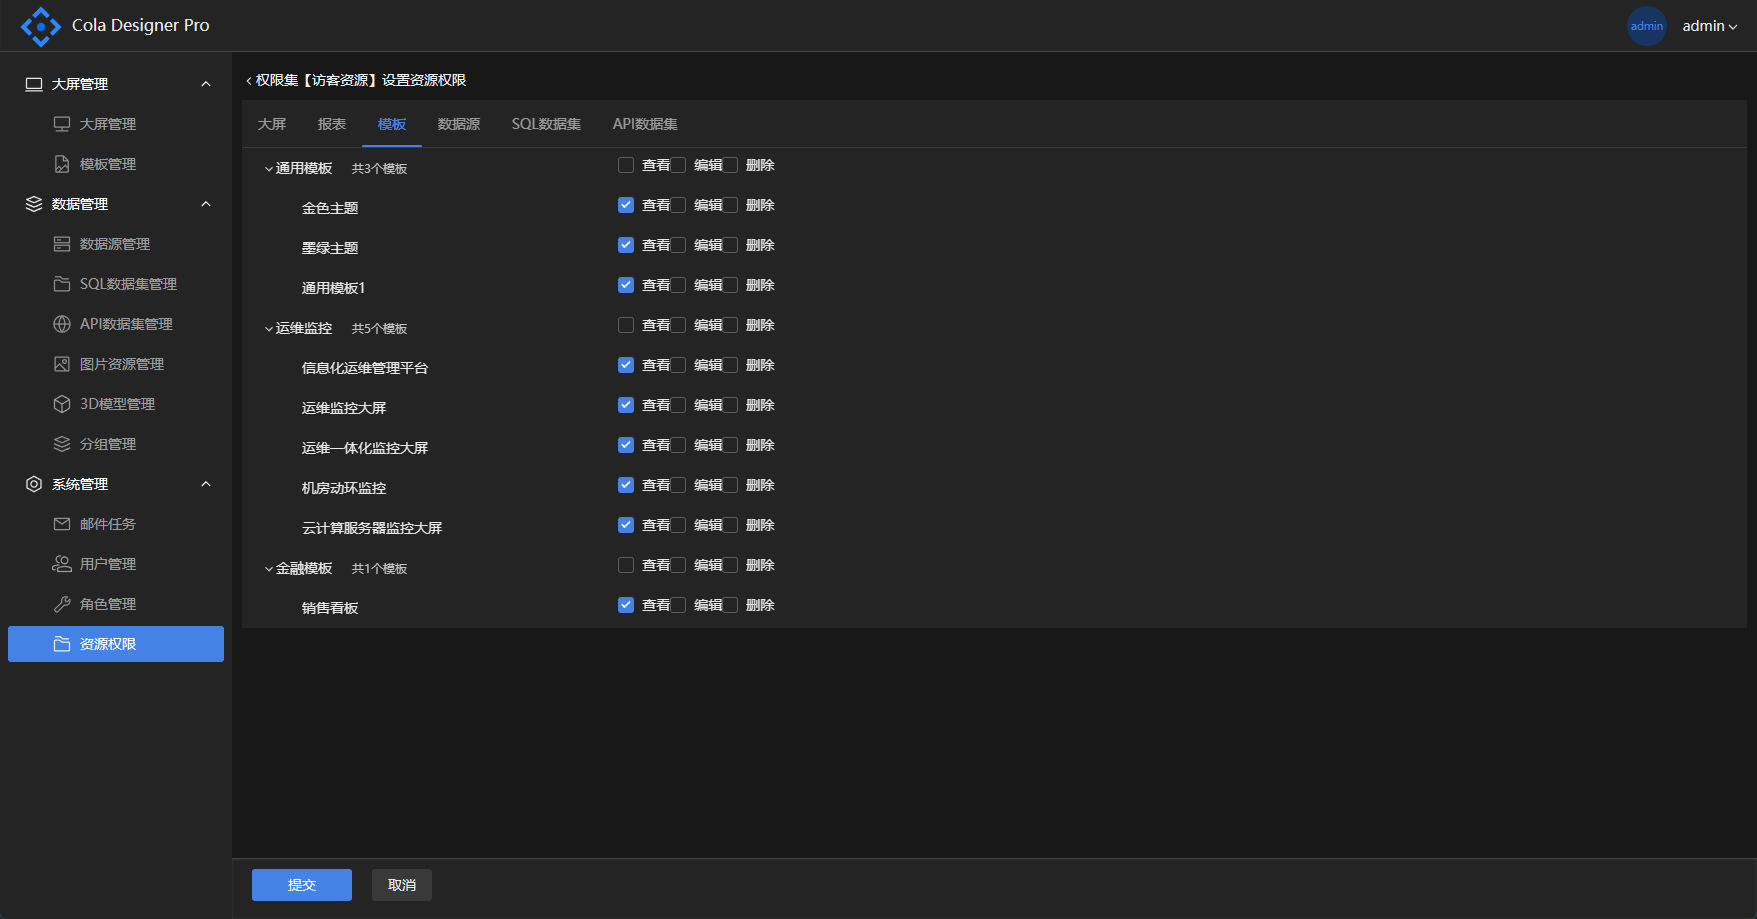Viewport: 1757px width, 919px height.
Task: Click the 3D模型管理 cube icon
Action: click(x=62, y=404)
